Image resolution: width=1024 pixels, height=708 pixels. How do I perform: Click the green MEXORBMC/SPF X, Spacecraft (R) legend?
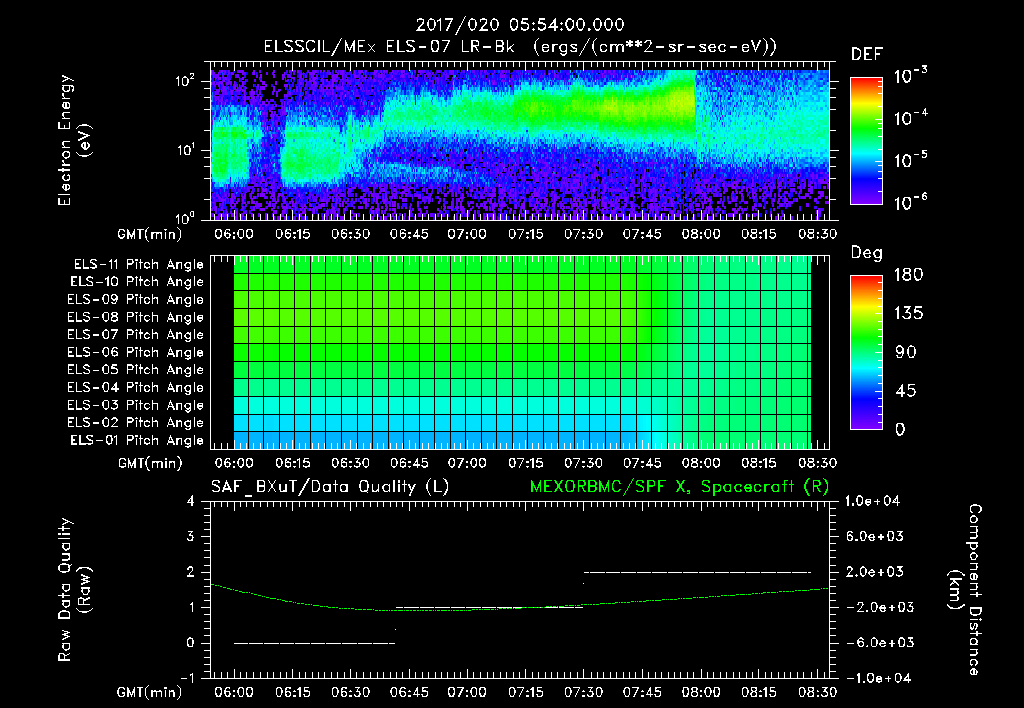click(679, 487)
